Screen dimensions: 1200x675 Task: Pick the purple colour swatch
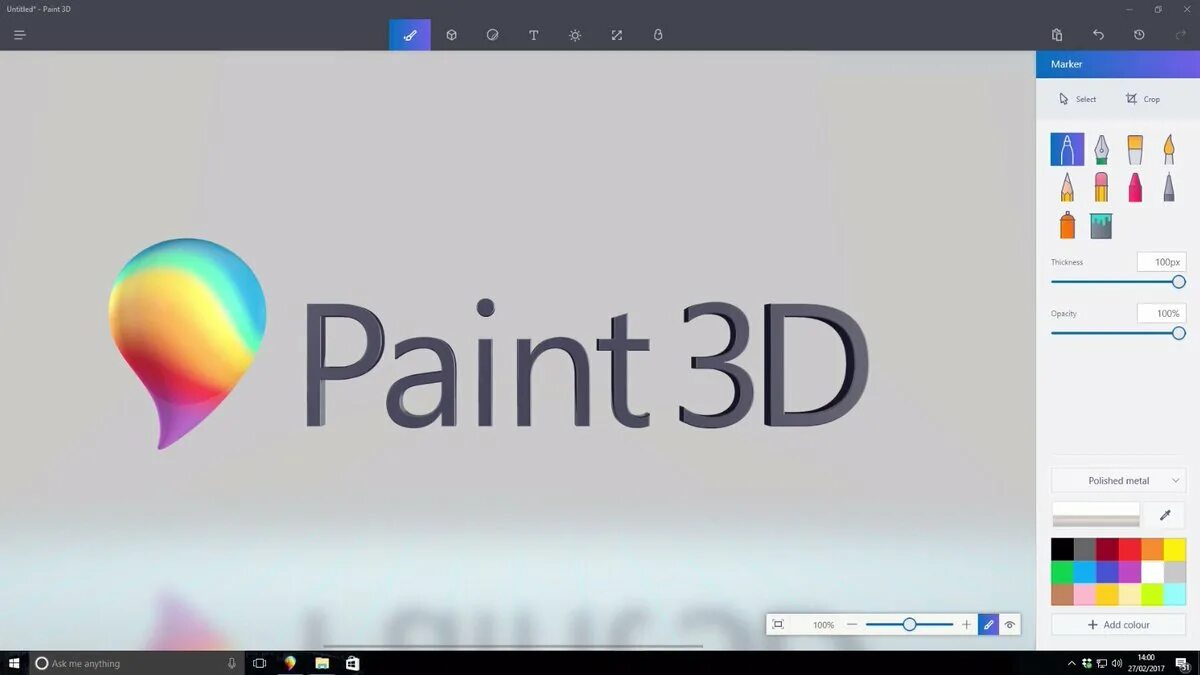coord(1130,572)
